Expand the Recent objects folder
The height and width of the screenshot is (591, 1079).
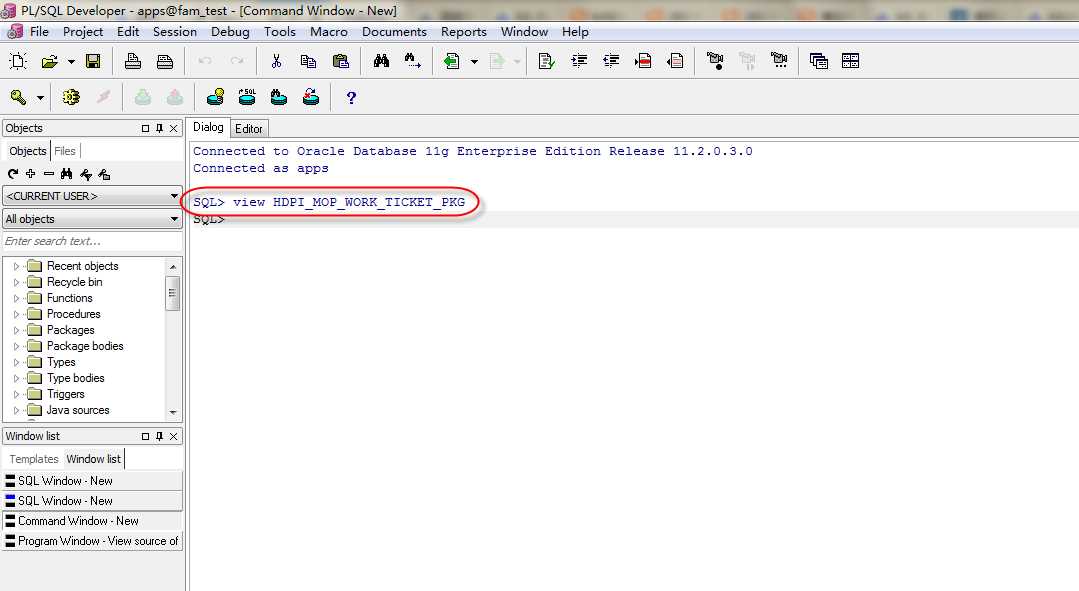tap(17, 266)
